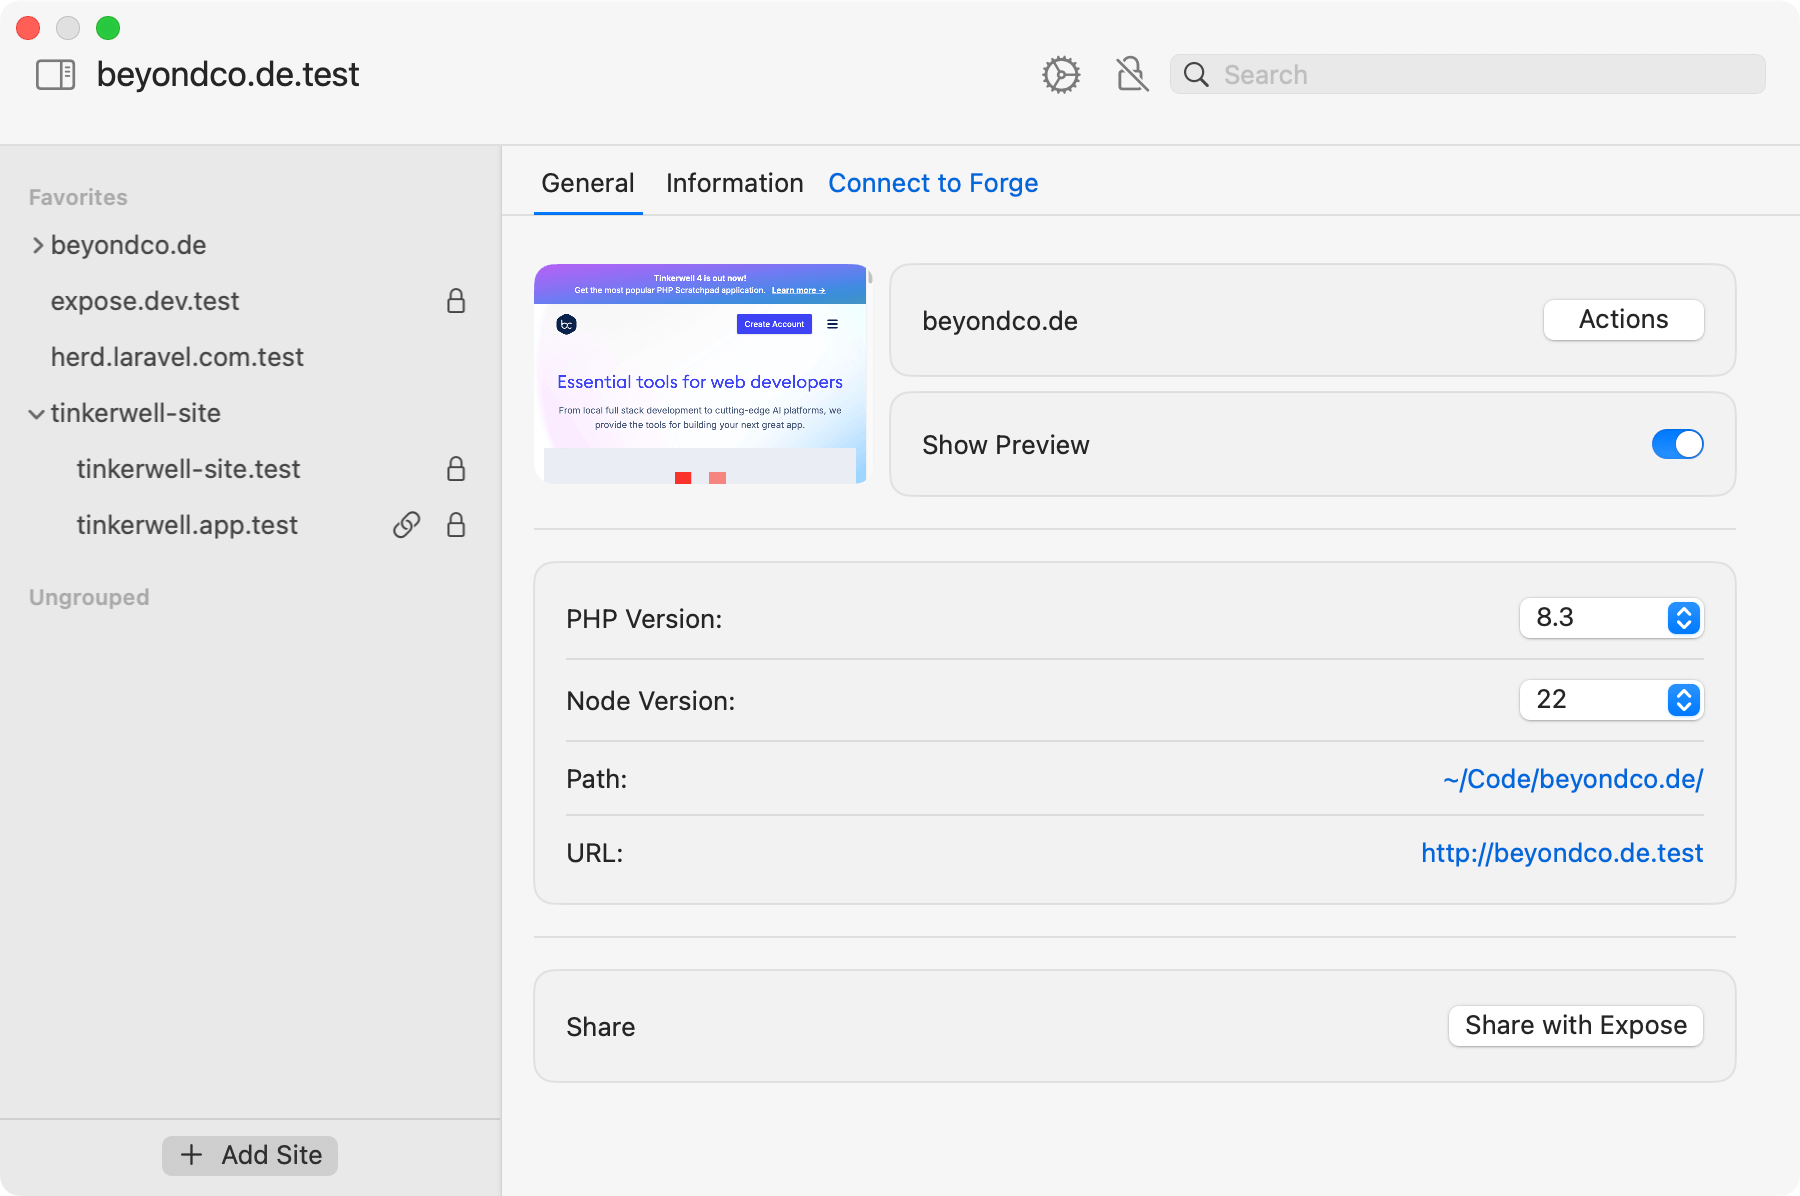The image size is (1800, 1196).
Task: Click the PHP Version label
Action: tap(644, 619)
